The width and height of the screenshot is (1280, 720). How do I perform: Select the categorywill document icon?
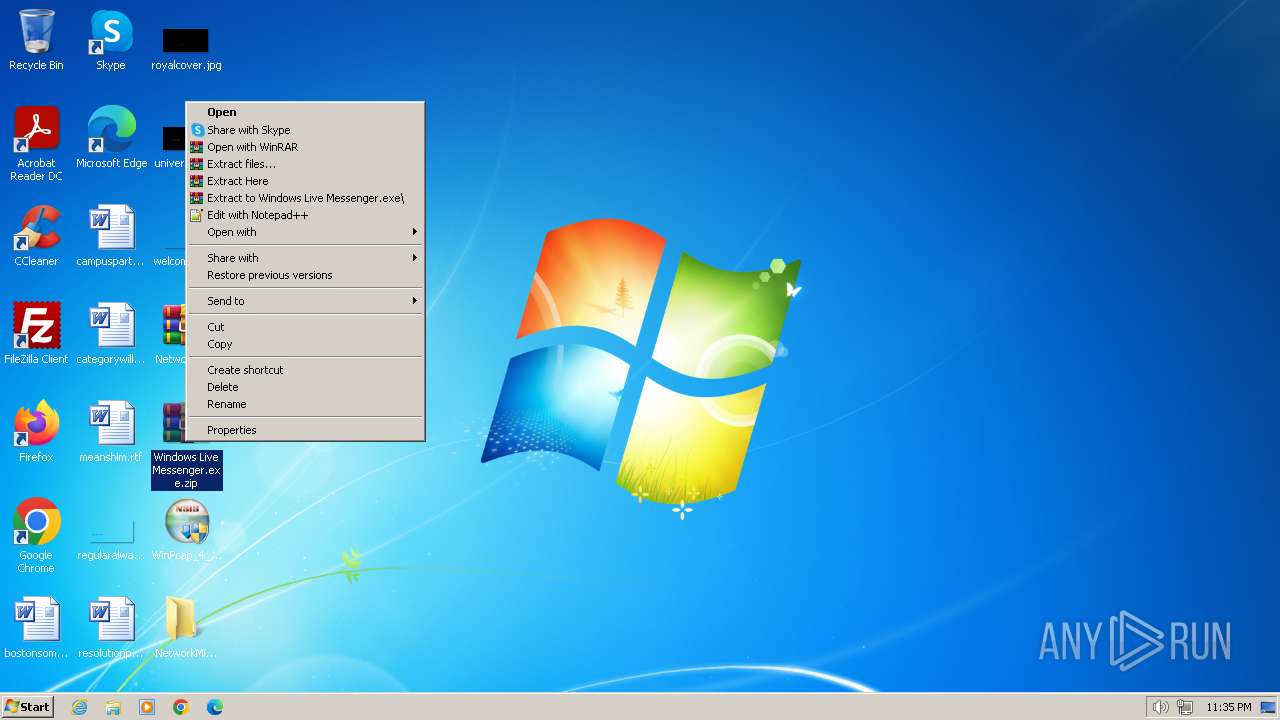[x=111, y=334]
